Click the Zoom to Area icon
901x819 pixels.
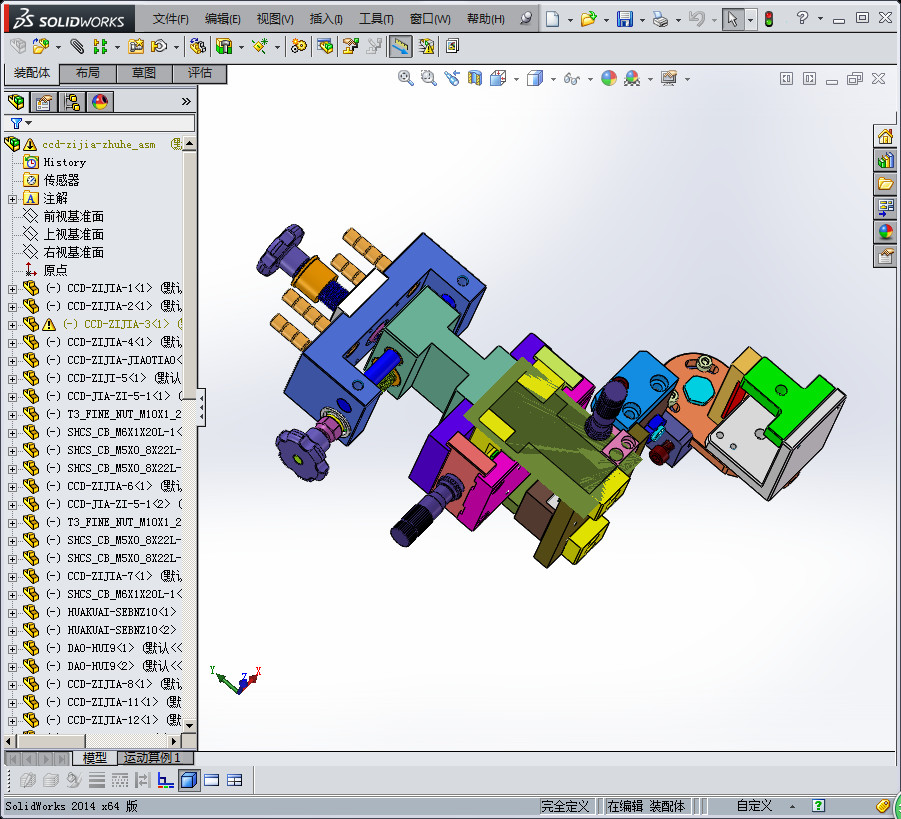pos(429,78)
